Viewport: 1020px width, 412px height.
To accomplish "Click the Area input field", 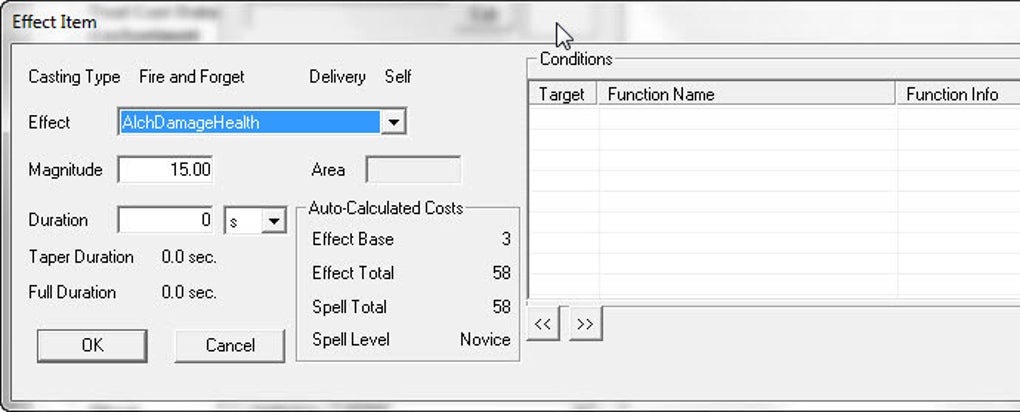I will pos(413,170).
